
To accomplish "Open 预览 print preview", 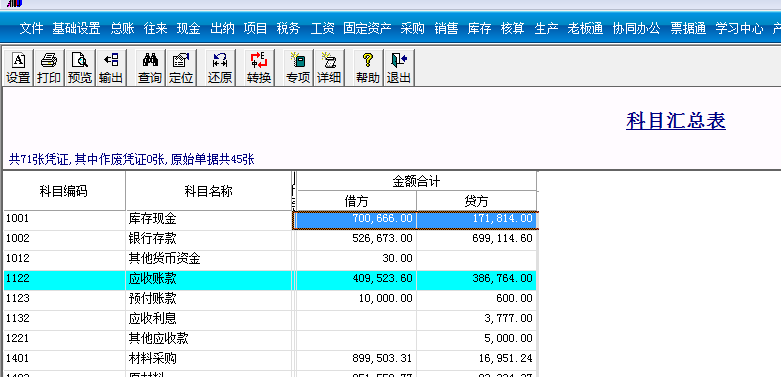I will (x=80, y=68).
